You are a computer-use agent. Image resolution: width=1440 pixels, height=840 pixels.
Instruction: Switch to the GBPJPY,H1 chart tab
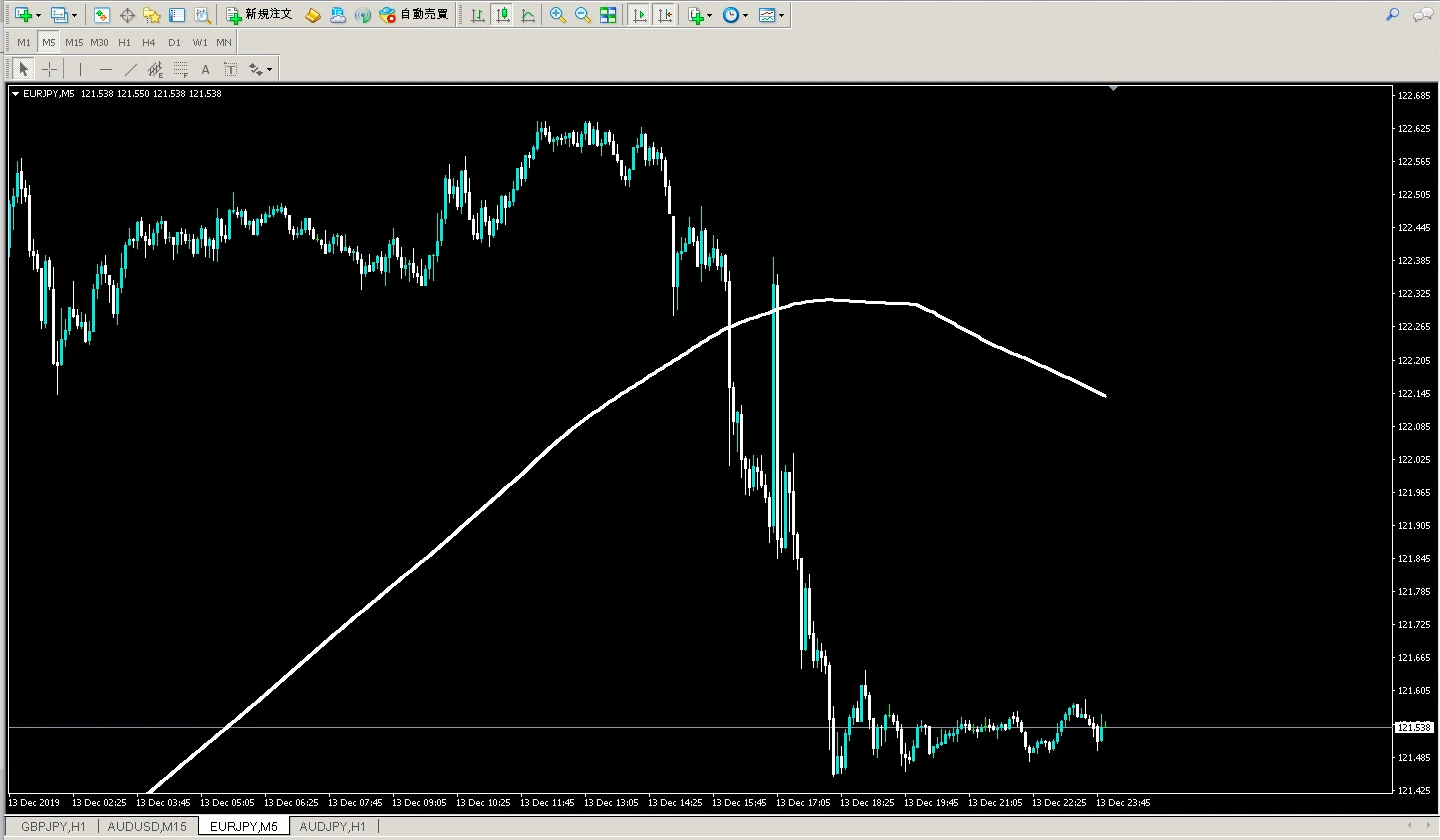pyautogui.click(x=53, y=826)
